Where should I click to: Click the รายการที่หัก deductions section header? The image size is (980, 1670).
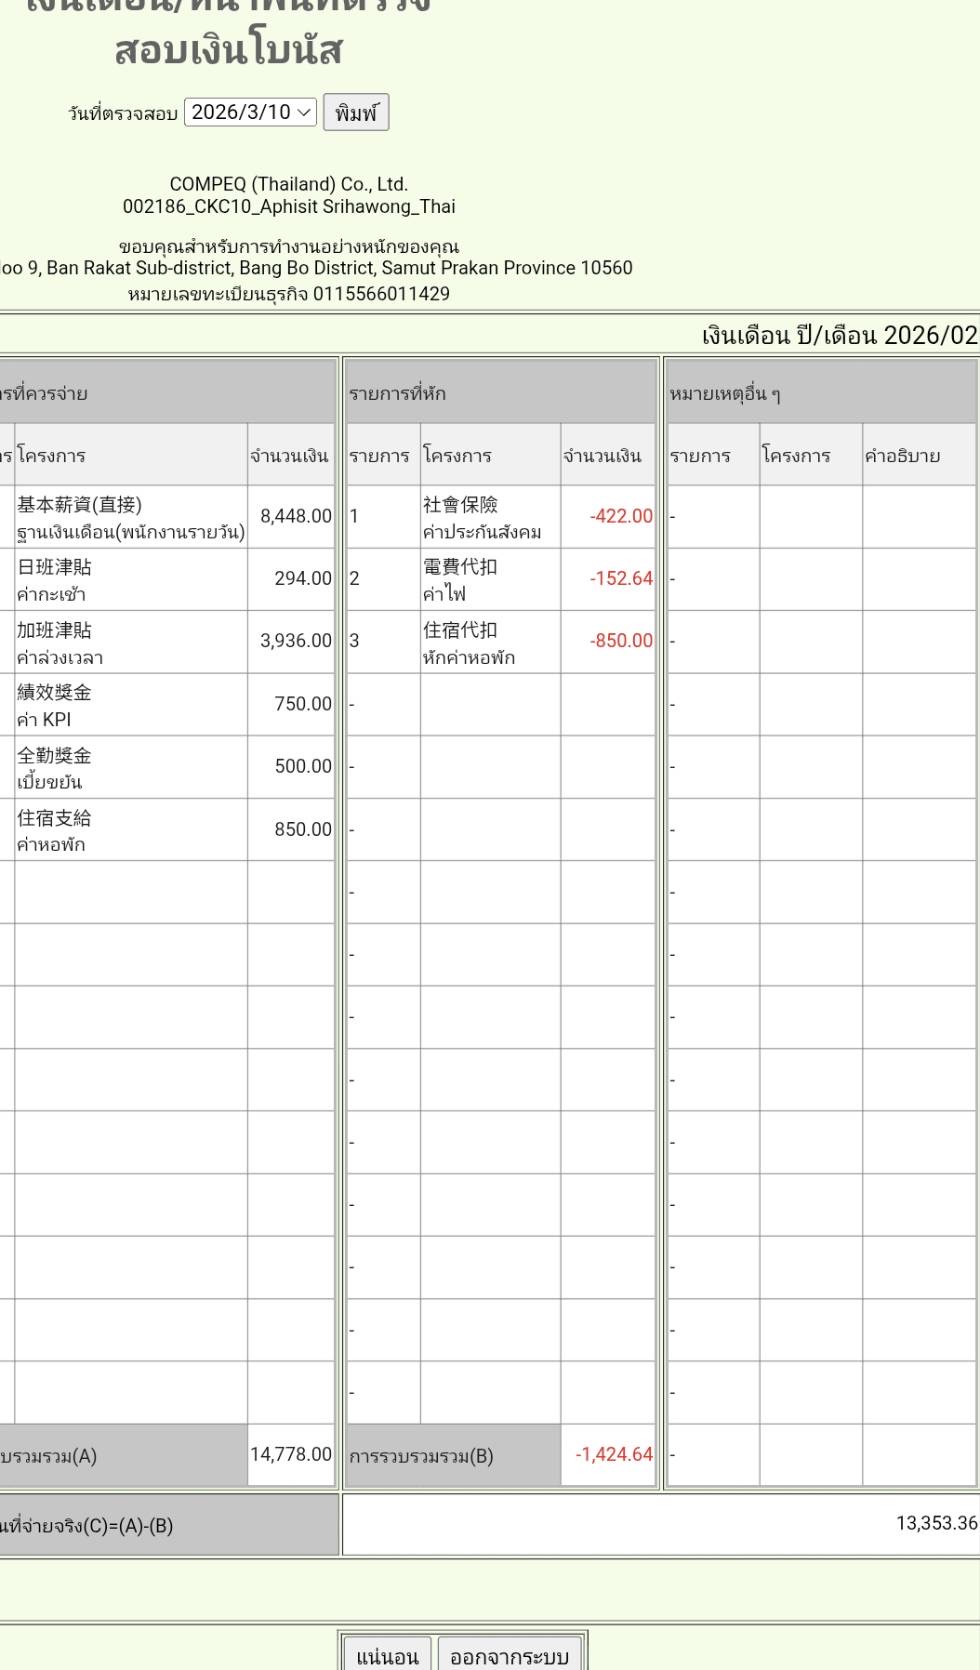point(397,393)
